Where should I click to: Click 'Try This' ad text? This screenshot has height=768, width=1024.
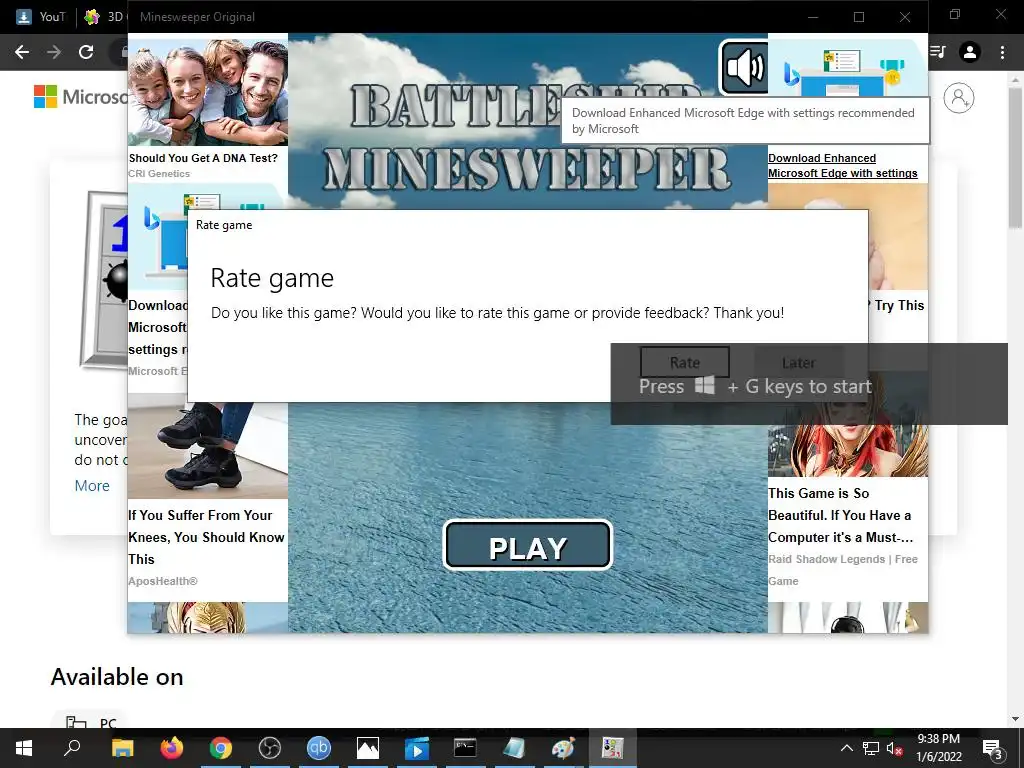coord(899,305)
